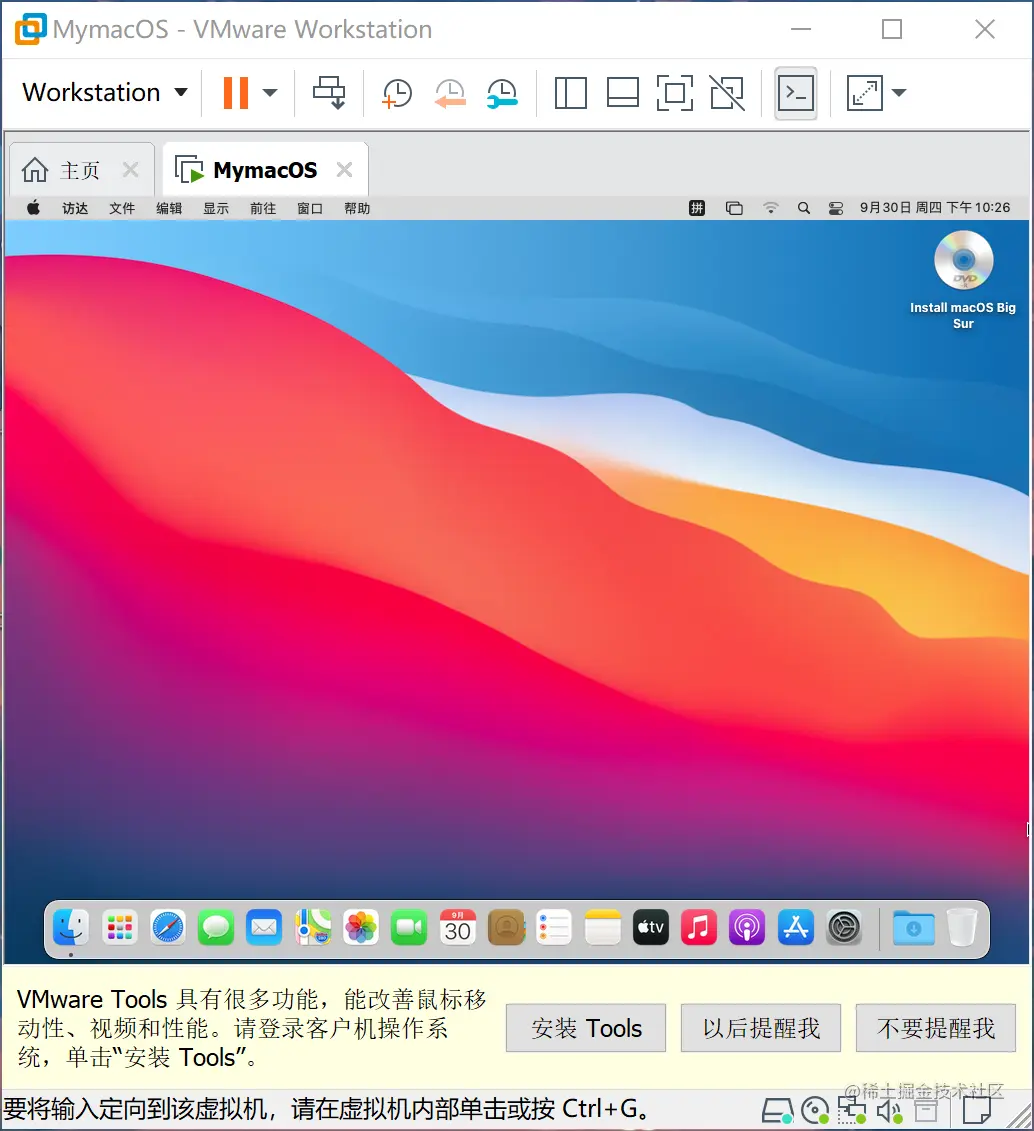Open Podcasts from the Dock

[747, 928]
